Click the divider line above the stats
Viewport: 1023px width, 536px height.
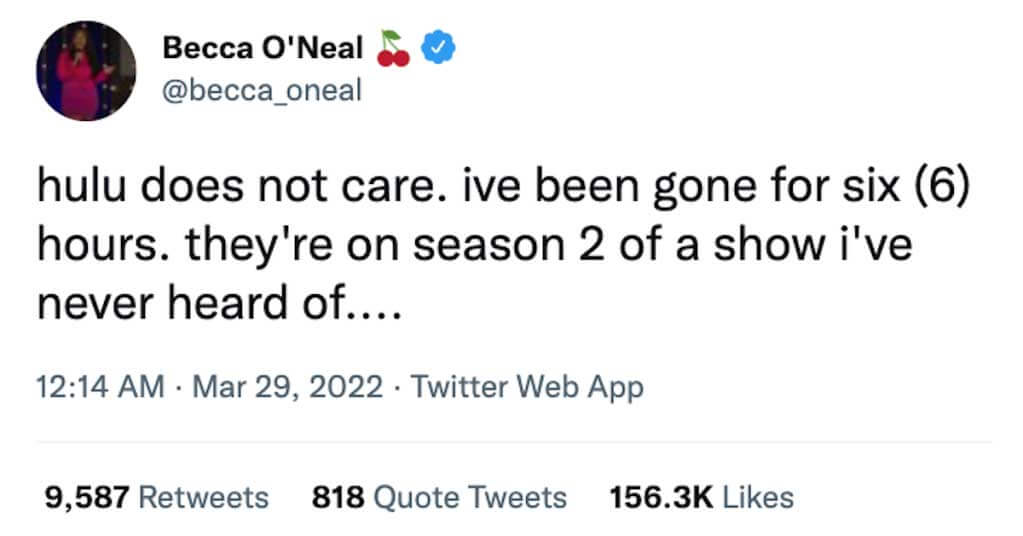pos(514,442)
